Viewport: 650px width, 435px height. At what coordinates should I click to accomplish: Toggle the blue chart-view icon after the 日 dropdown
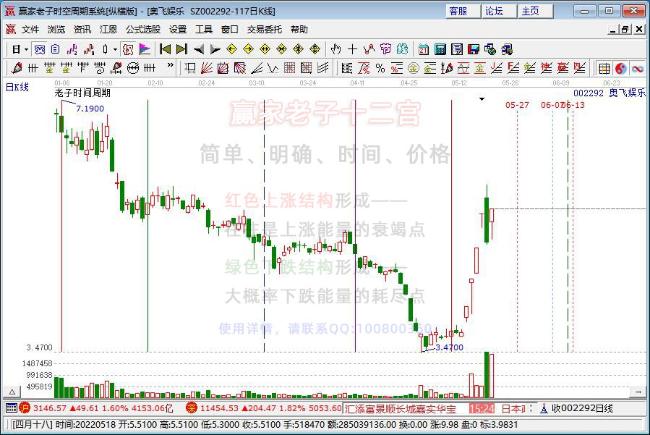[x=40, y=49]
